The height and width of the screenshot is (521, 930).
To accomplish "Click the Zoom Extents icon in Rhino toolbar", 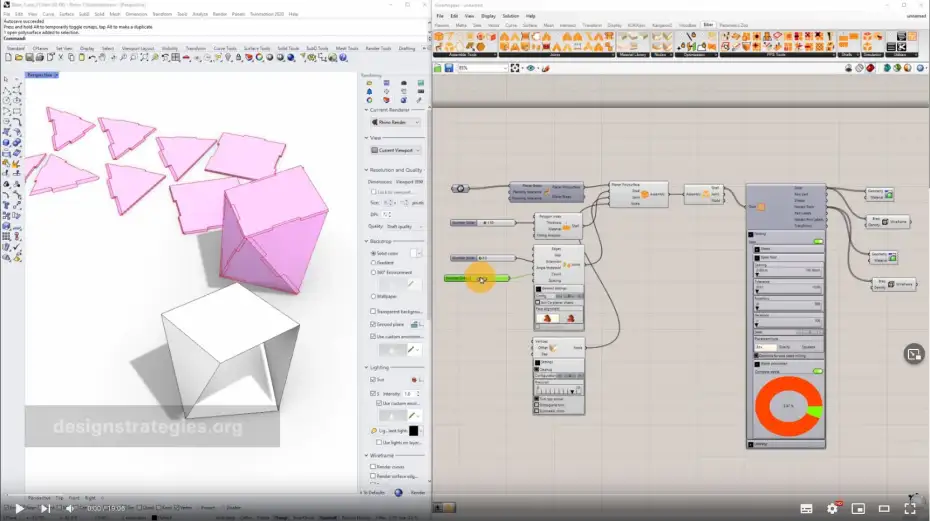I will tap(144, 58).
